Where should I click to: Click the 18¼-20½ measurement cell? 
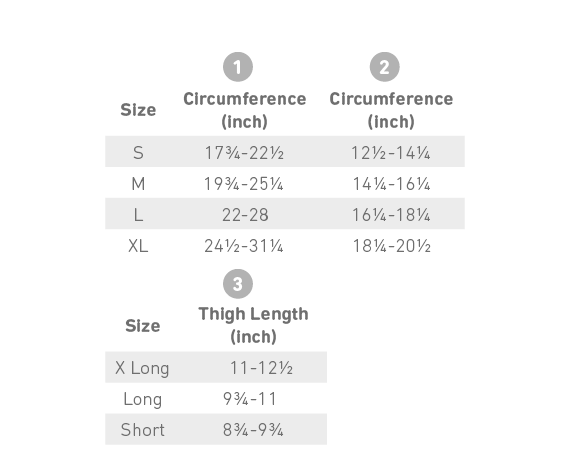[392, 246]
